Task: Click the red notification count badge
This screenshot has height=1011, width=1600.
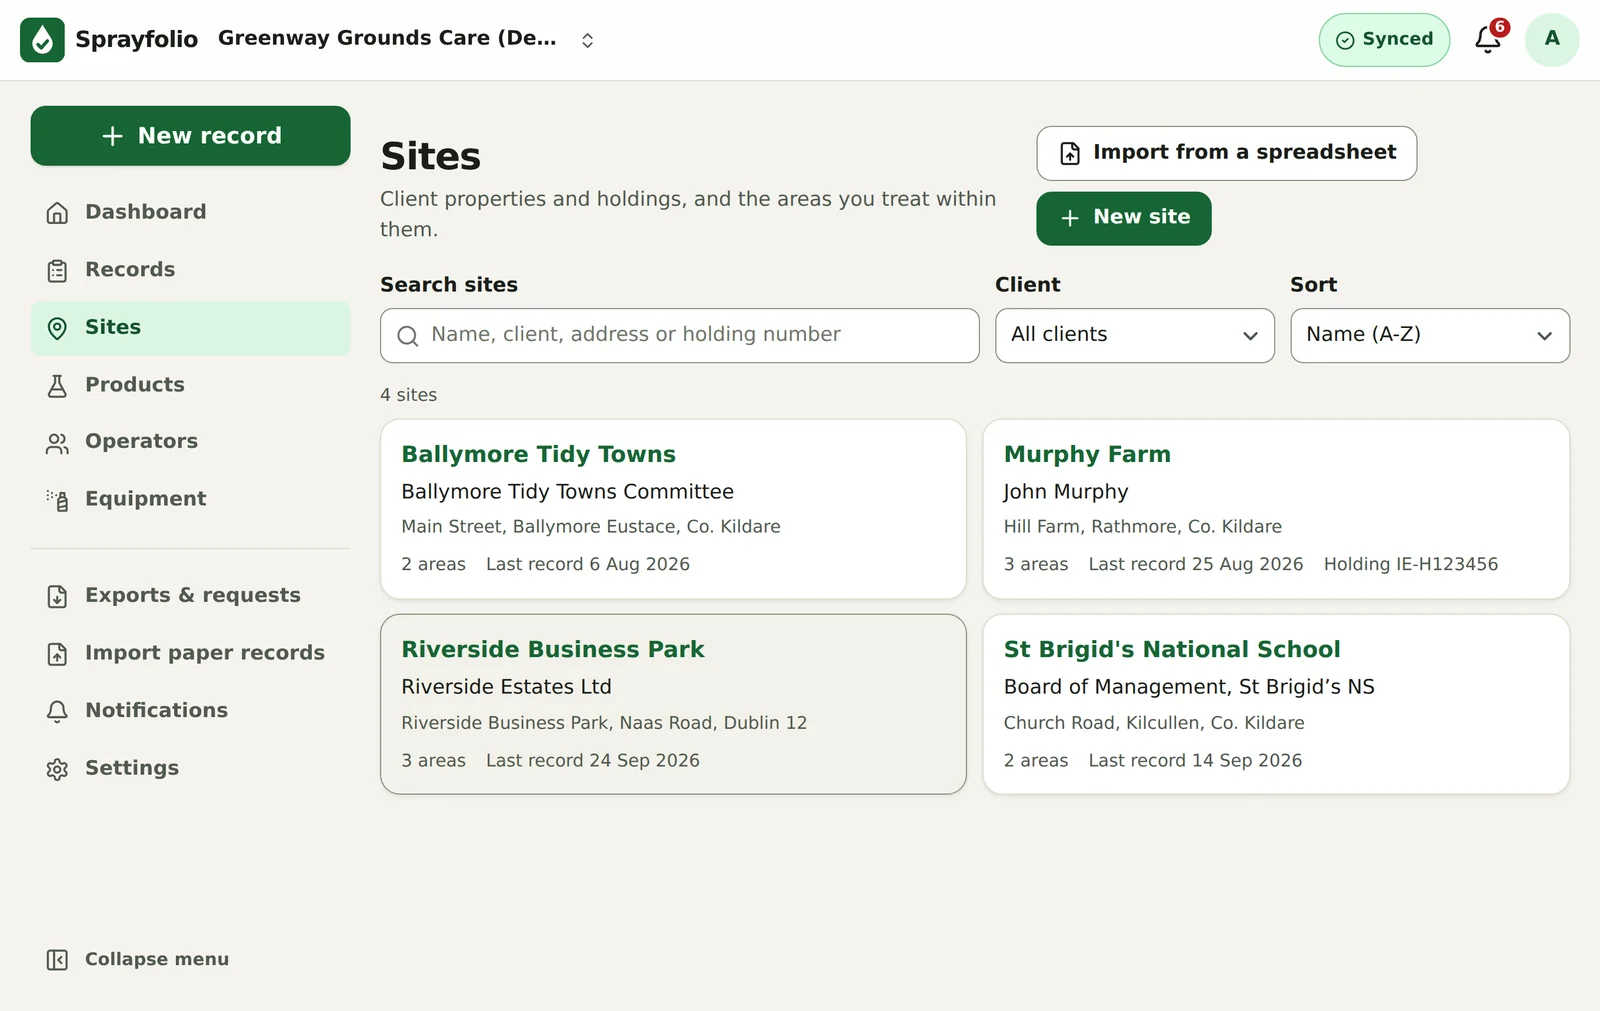Action: [1499, 27]
